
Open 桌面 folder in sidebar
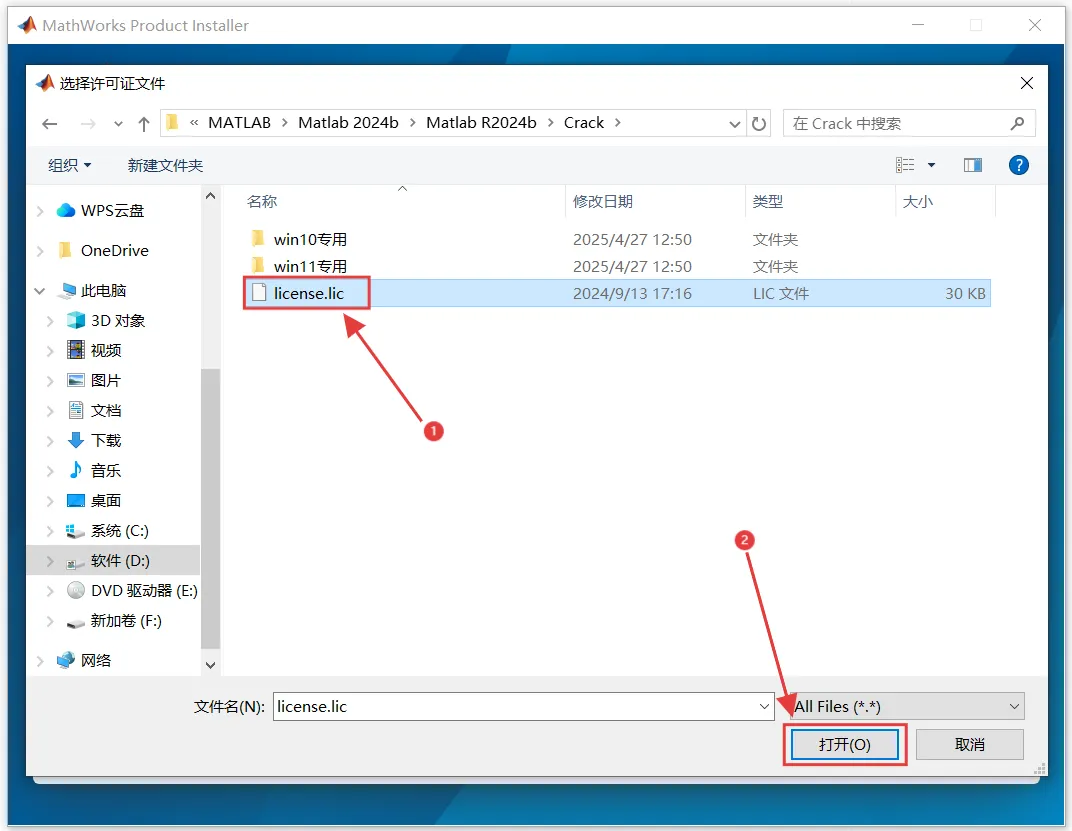[x=106, y=501]
